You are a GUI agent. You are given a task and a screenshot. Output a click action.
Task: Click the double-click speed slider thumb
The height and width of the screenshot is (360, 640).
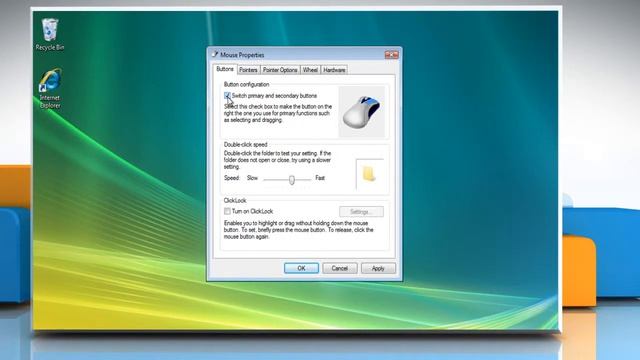click(292, 180)
